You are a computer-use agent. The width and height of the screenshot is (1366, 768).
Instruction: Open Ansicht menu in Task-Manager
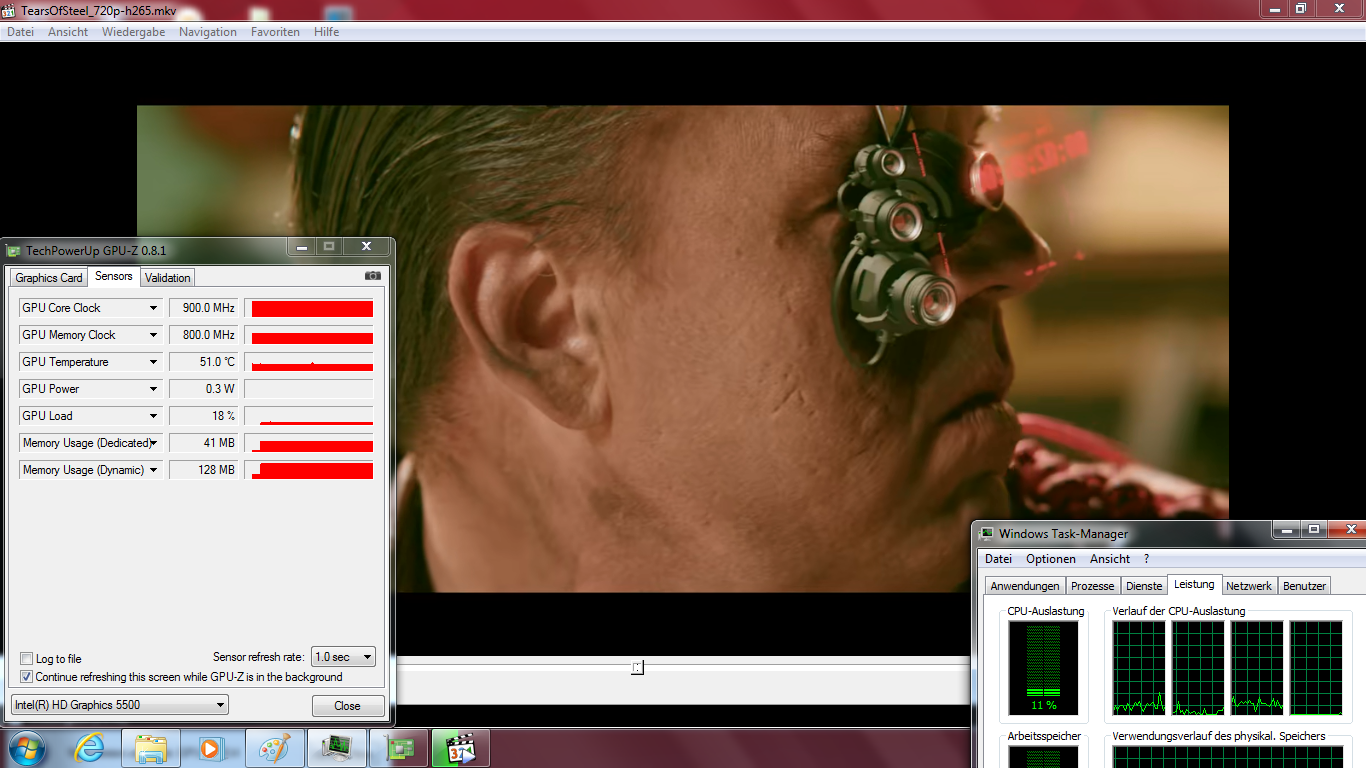(x=1110, y=559)
